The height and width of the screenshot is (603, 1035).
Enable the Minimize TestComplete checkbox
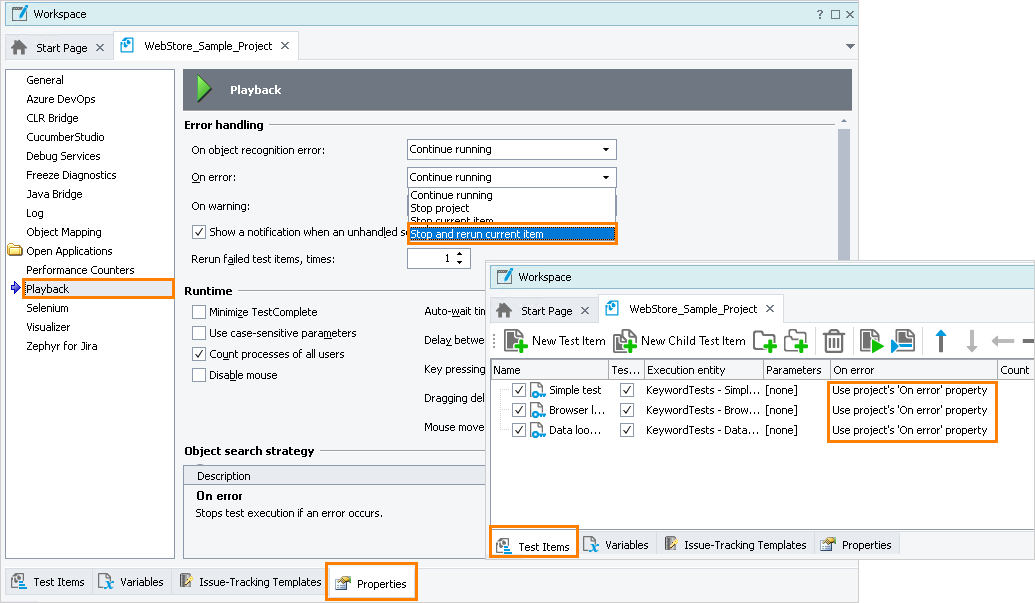[x=199, y=312]
